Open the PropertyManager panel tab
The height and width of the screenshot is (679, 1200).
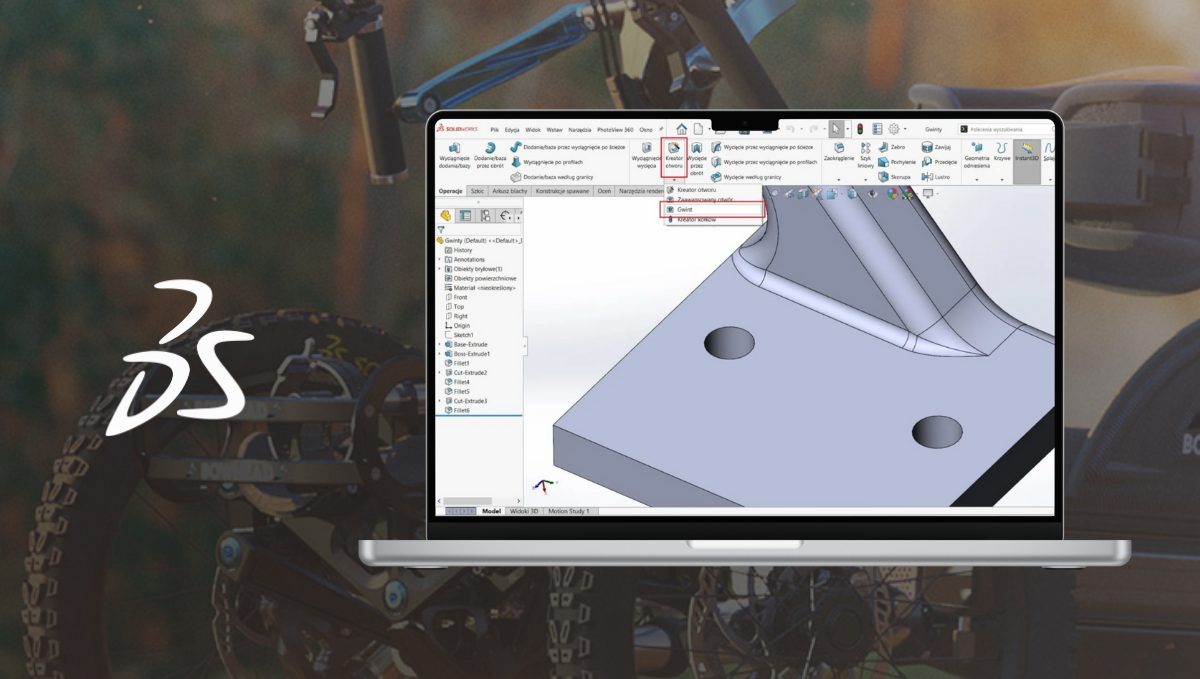465,215
